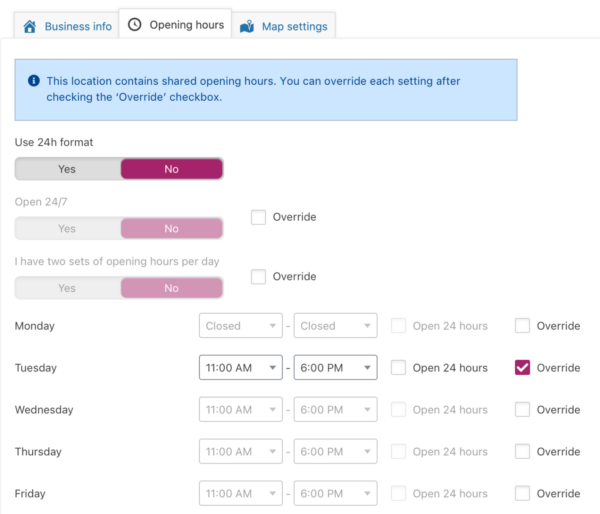The image size is (600, 514).
Task: Tick Override for Friday
Action: [523, 493]
